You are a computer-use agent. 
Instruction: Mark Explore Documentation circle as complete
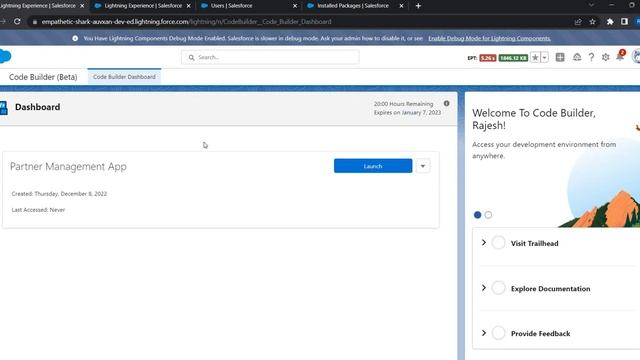tap(498, 288)
